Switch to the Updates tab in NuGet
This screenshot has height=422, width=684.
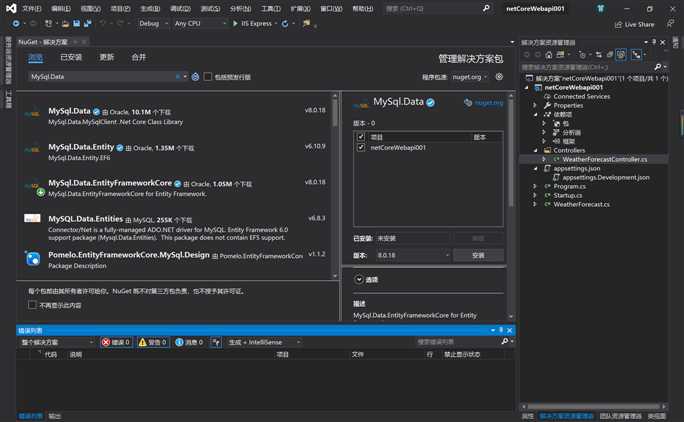pos(106,57)
